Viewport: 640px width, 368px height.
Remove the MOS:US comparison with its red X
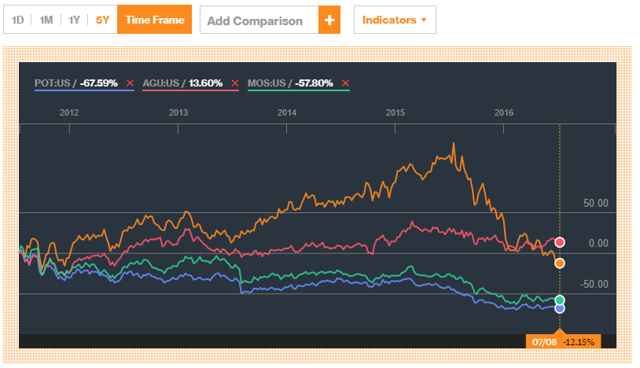[x=345, y=83]
